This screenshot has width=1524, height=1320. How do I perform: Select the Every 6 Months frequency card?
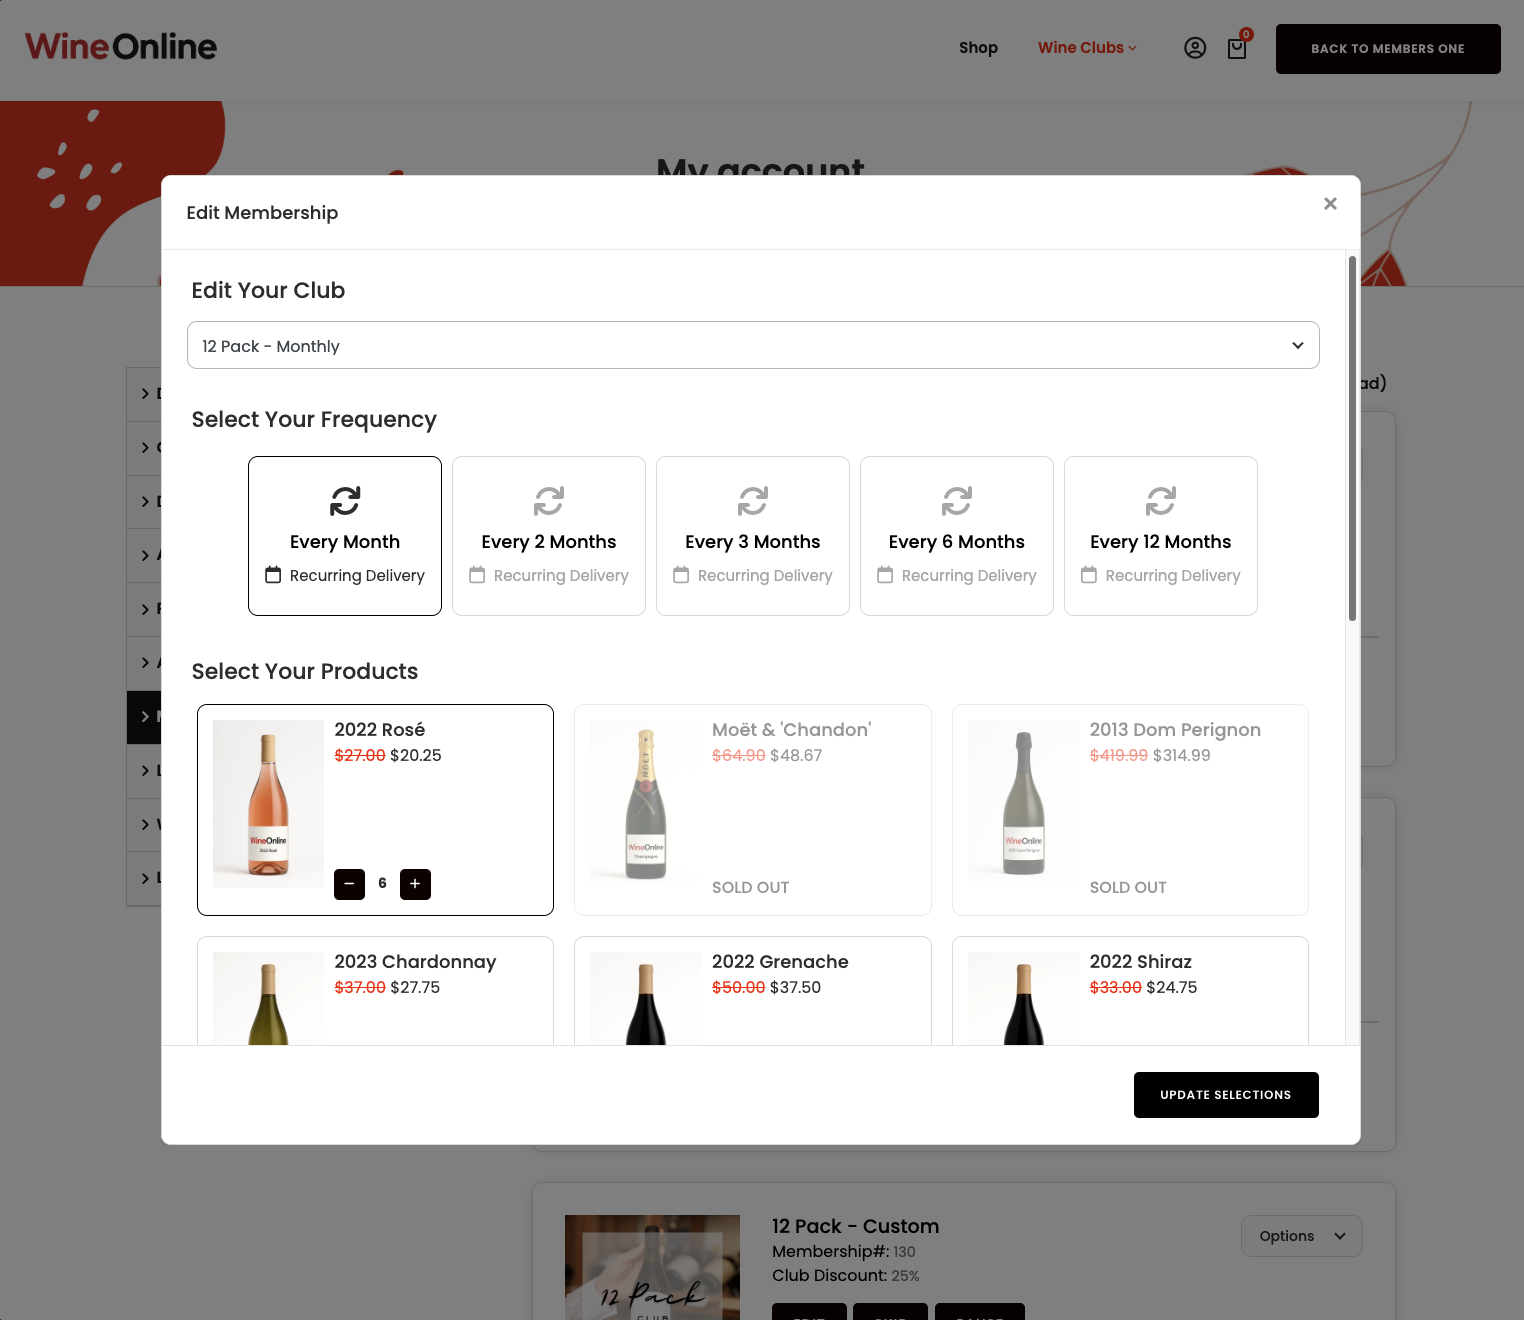pos(956,536)
